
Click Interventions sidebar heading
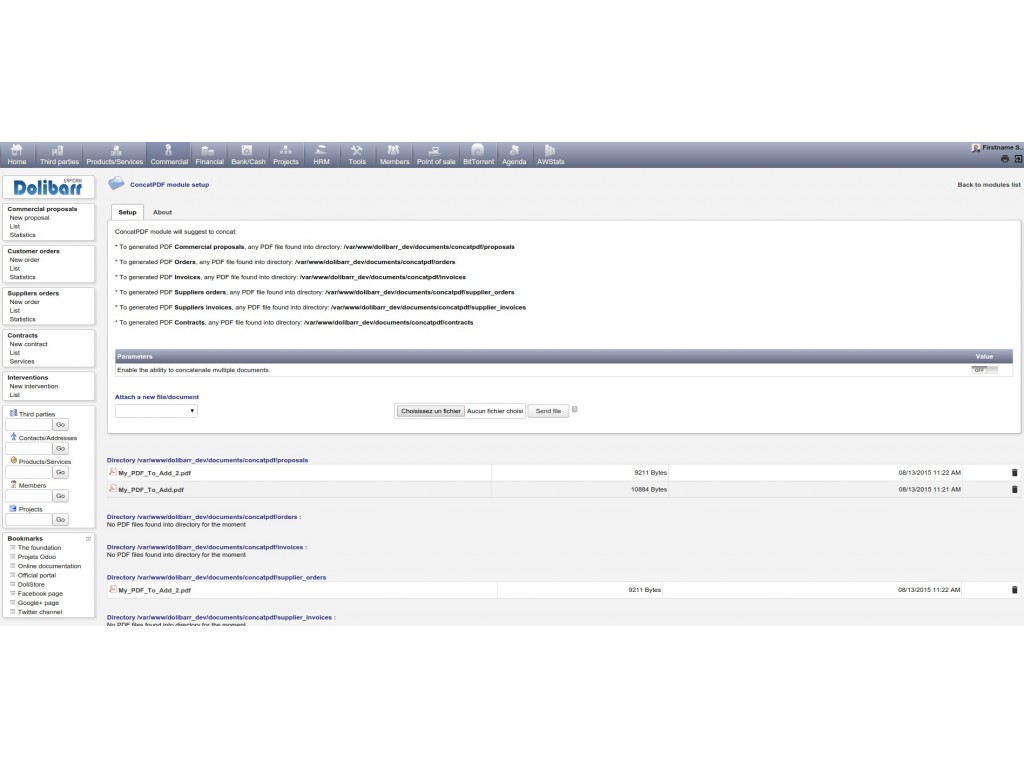click(27, 377)
